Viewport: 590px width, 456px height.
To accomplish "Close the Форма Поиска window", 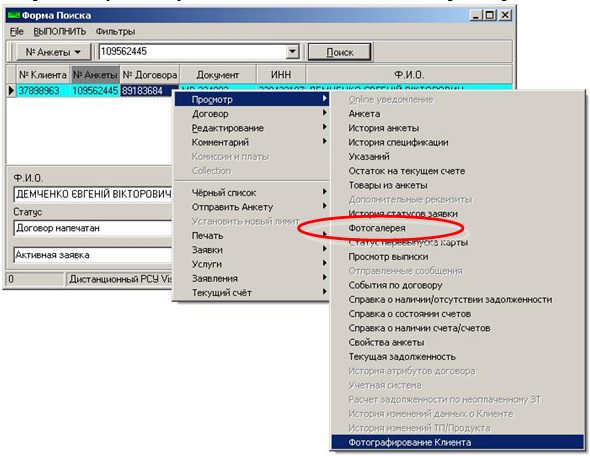I will click(x=505, y=15).
